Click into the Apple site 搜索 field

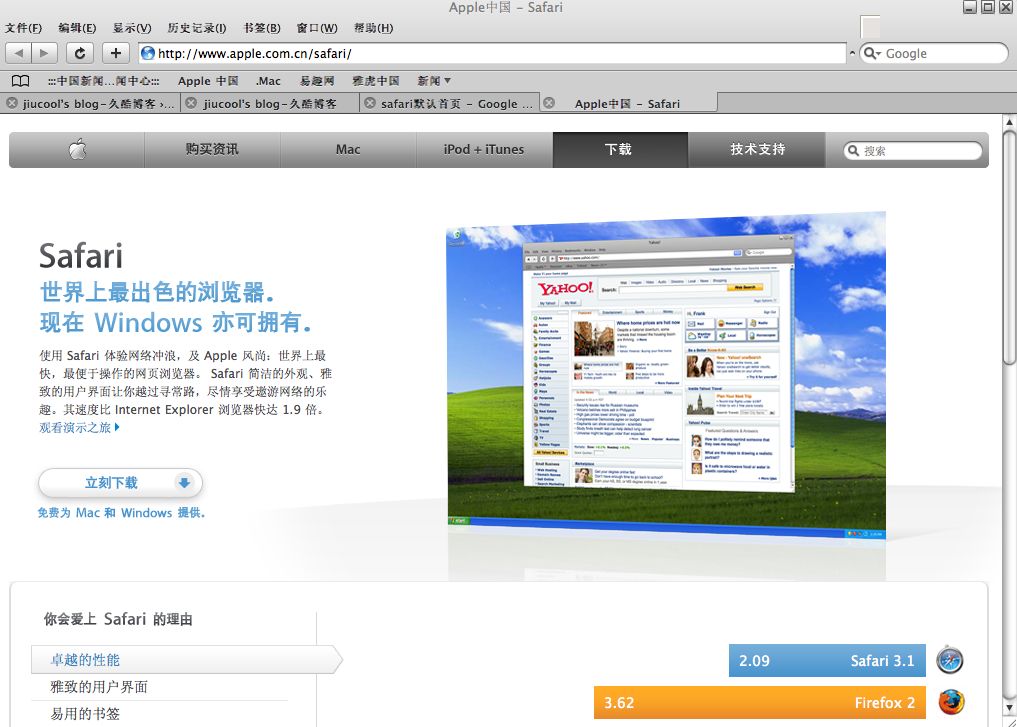click(913, 150)
